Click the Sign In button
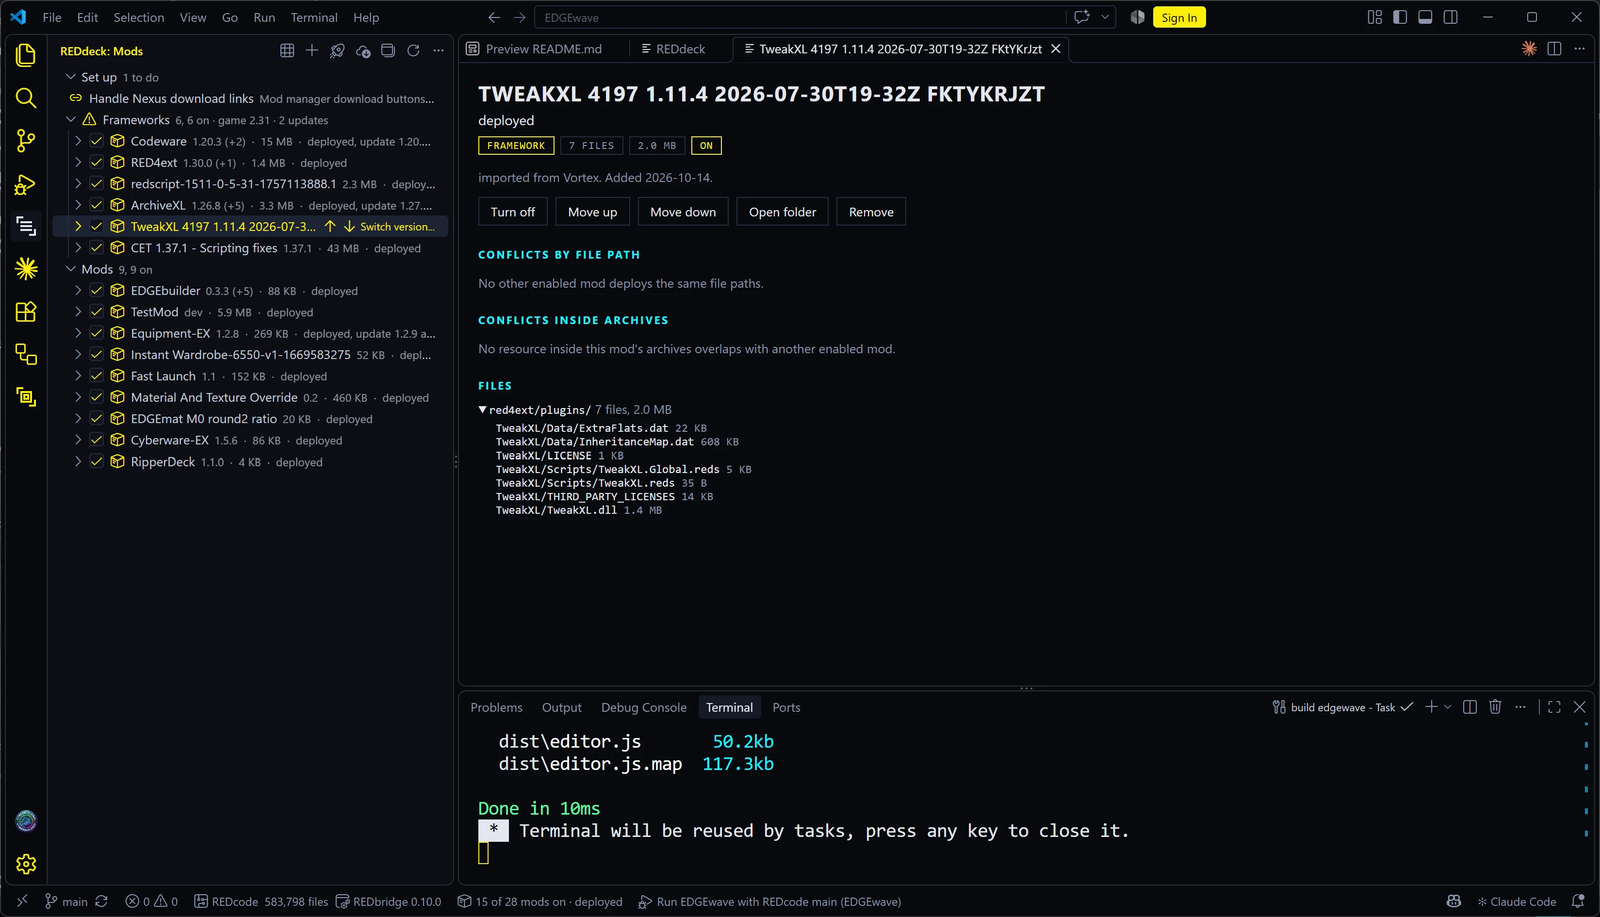Image resolution: width=1600 pixels, height=917 pixels. [x=1179, y=17]
